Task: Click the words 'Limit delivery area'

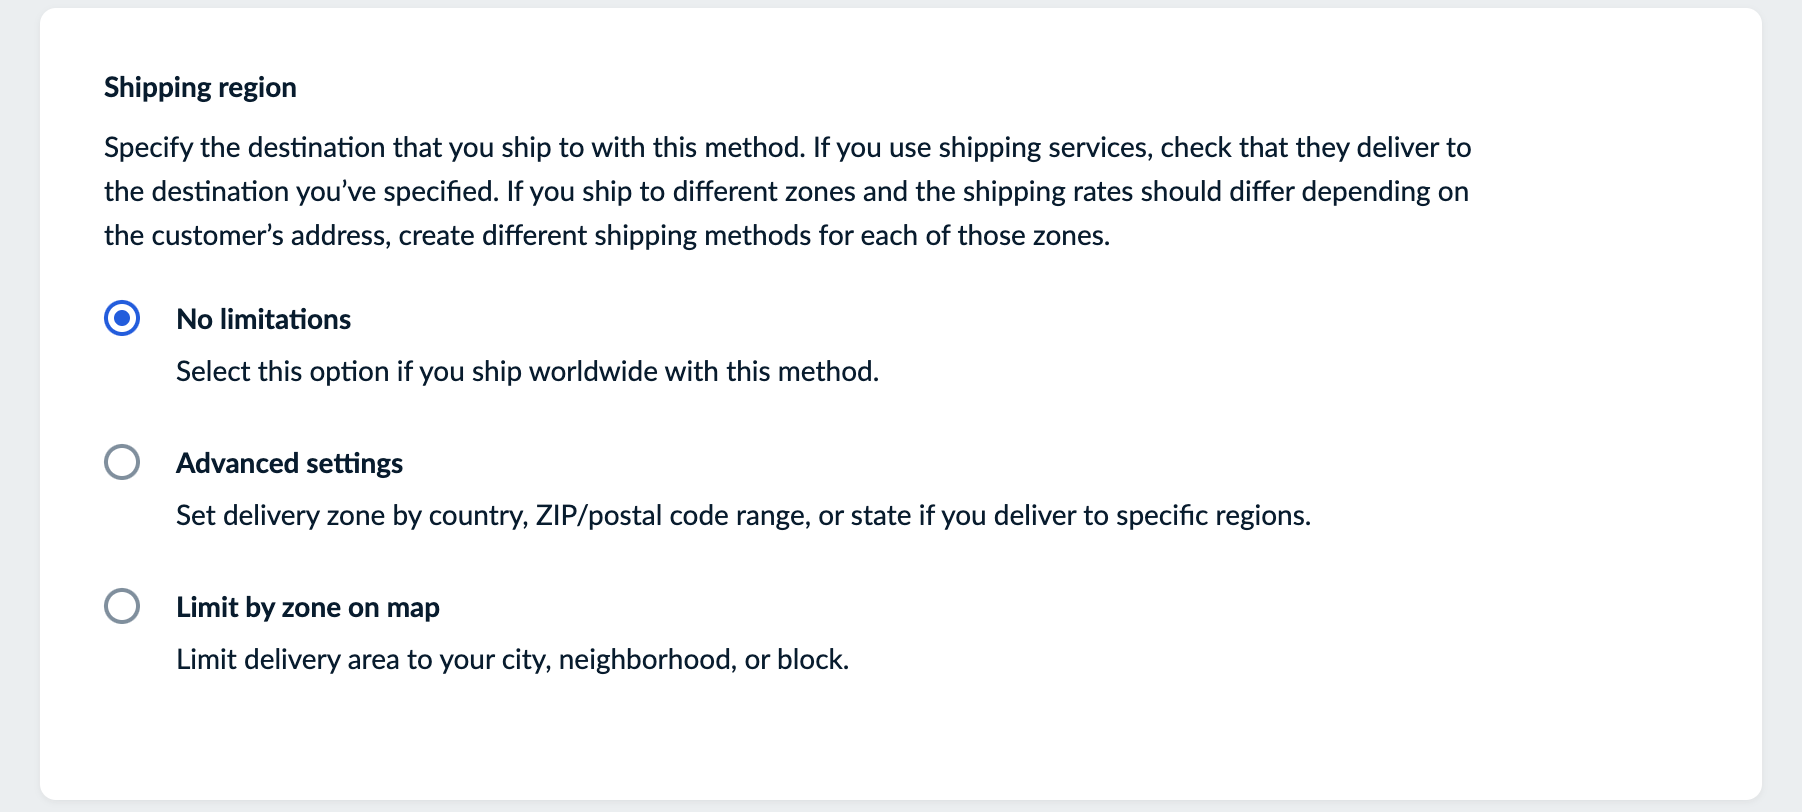Action: 288,659
